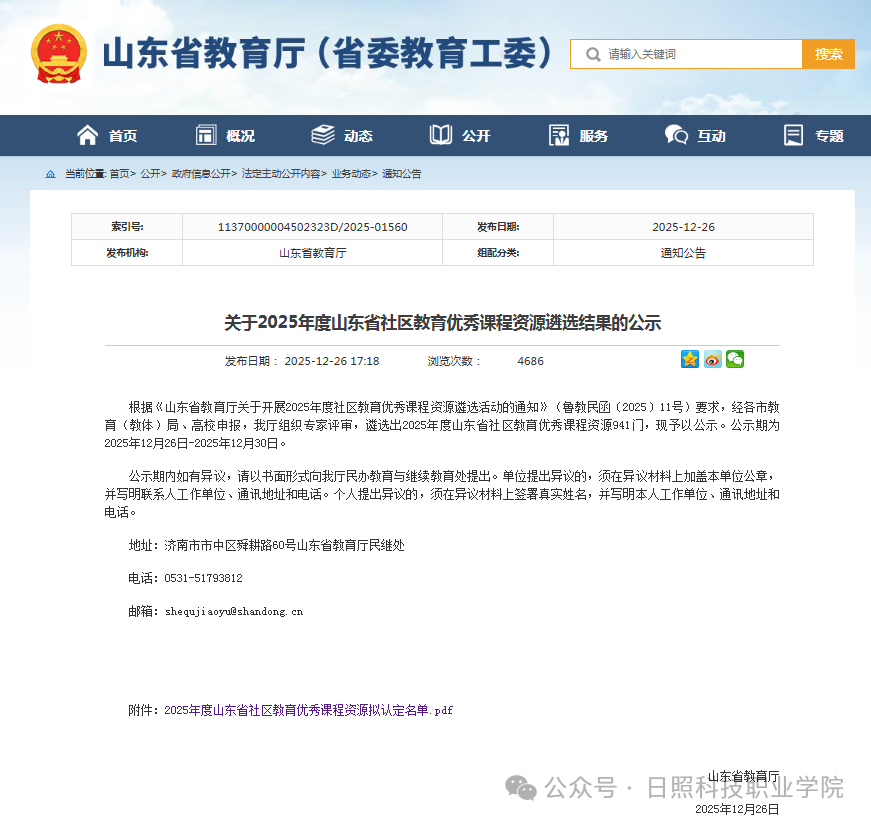Go to 通知公告 breadcrumb link
The image size is (871, 822).
click(x=404, y=173)
